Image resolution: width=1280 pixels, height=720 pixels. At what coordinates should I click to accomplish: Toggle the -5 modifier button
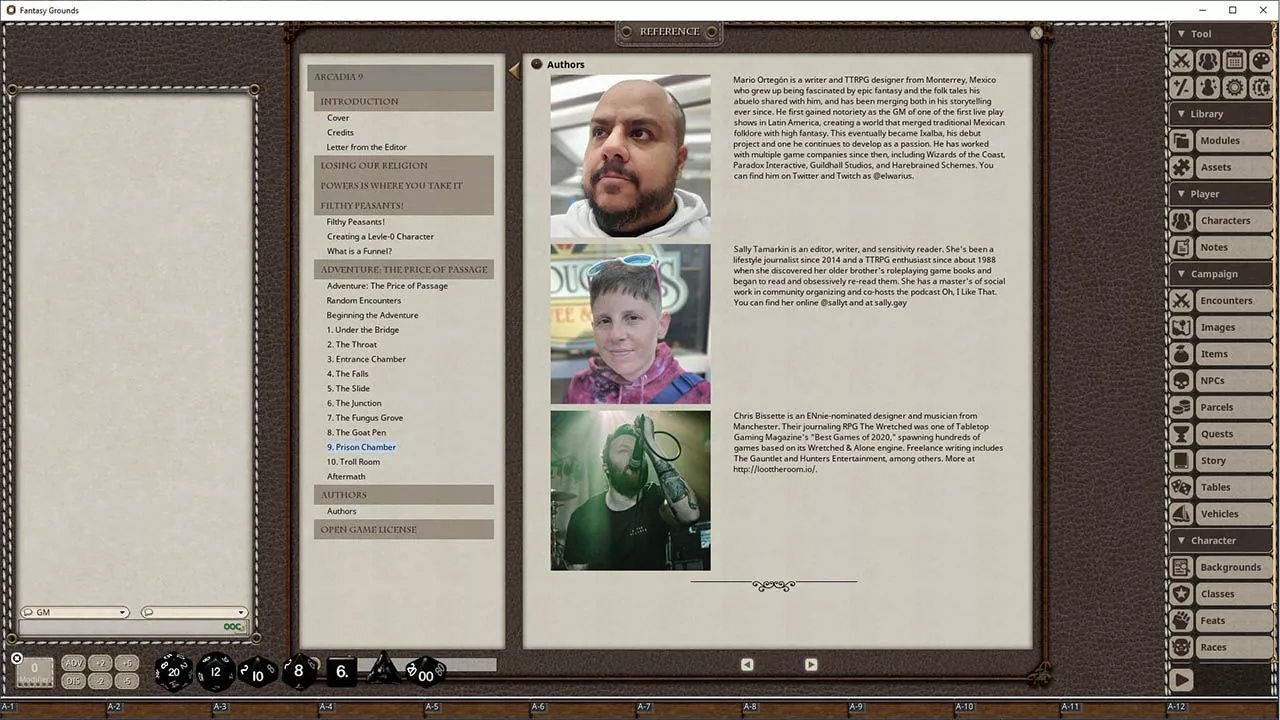(x=126, y=681)
